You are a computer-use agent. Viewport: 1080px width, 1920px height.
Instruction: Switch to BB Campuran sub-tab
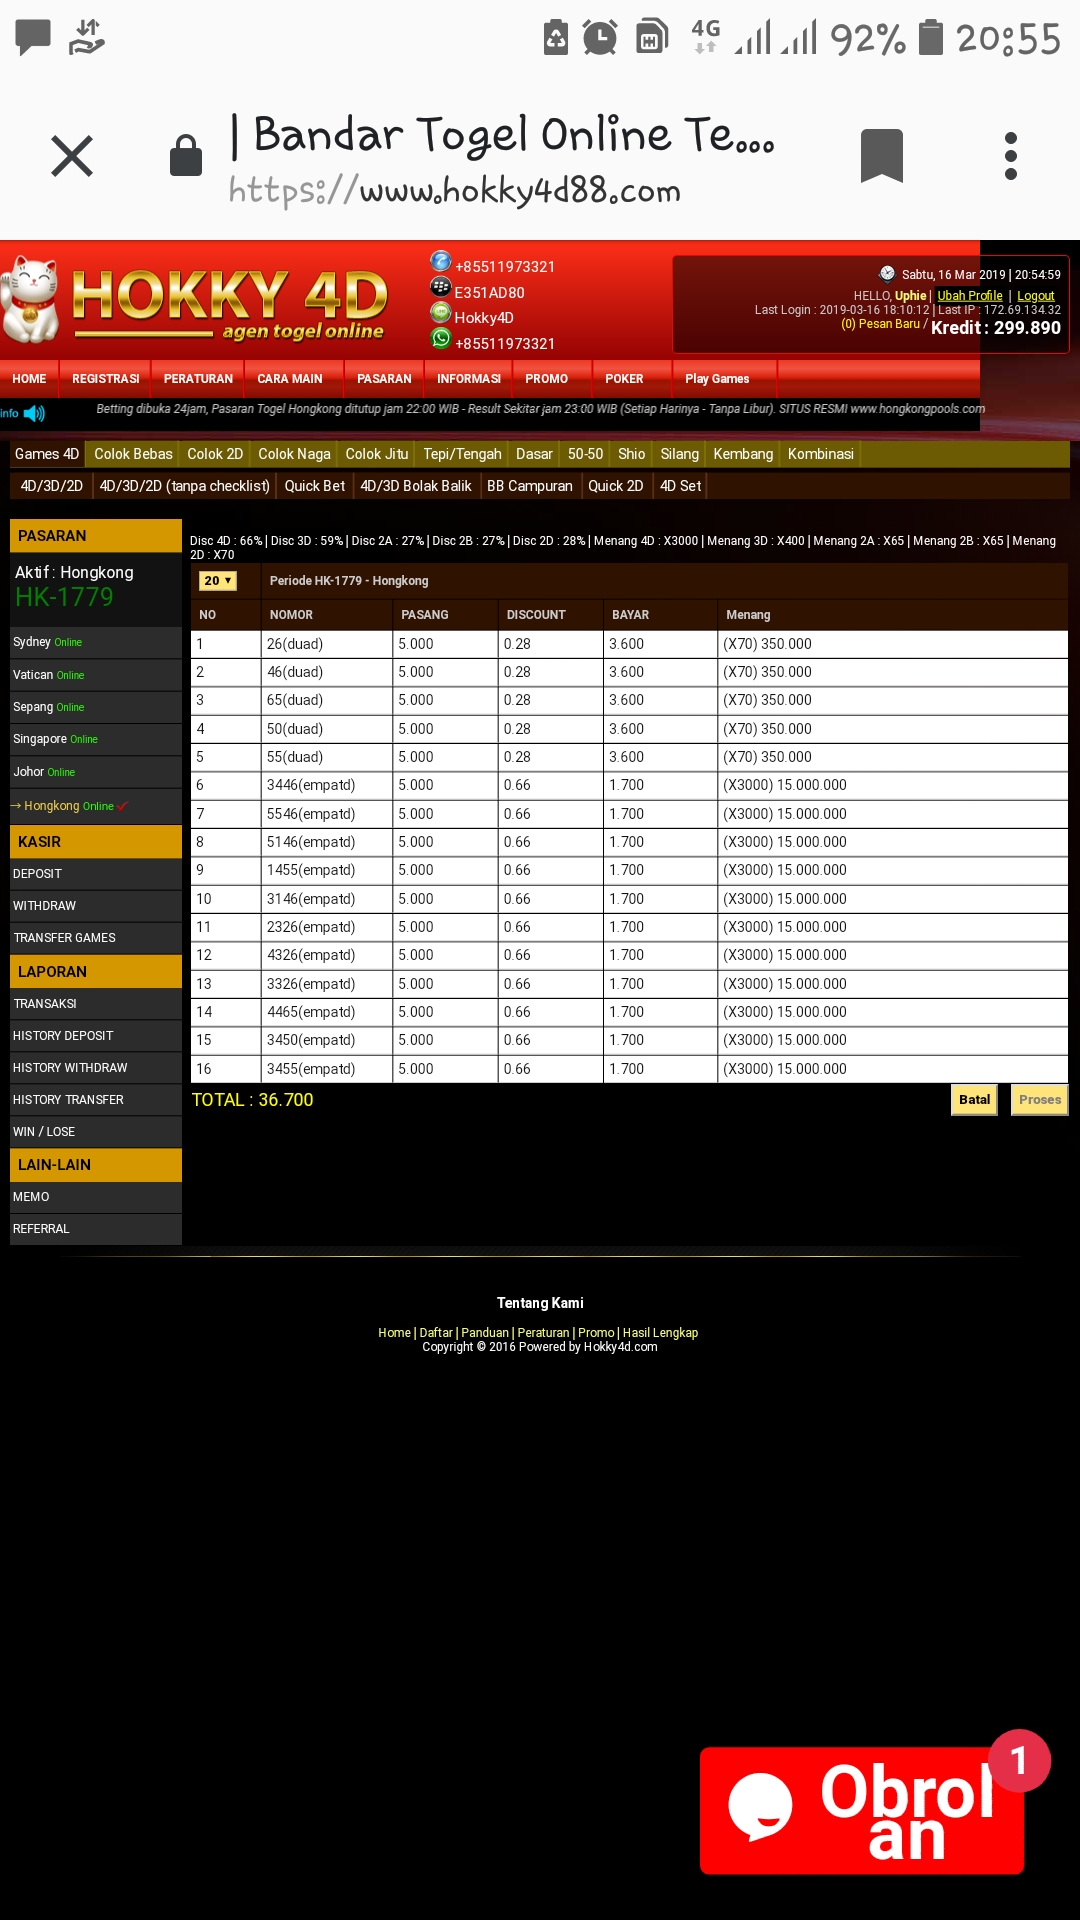click(530, 486)
